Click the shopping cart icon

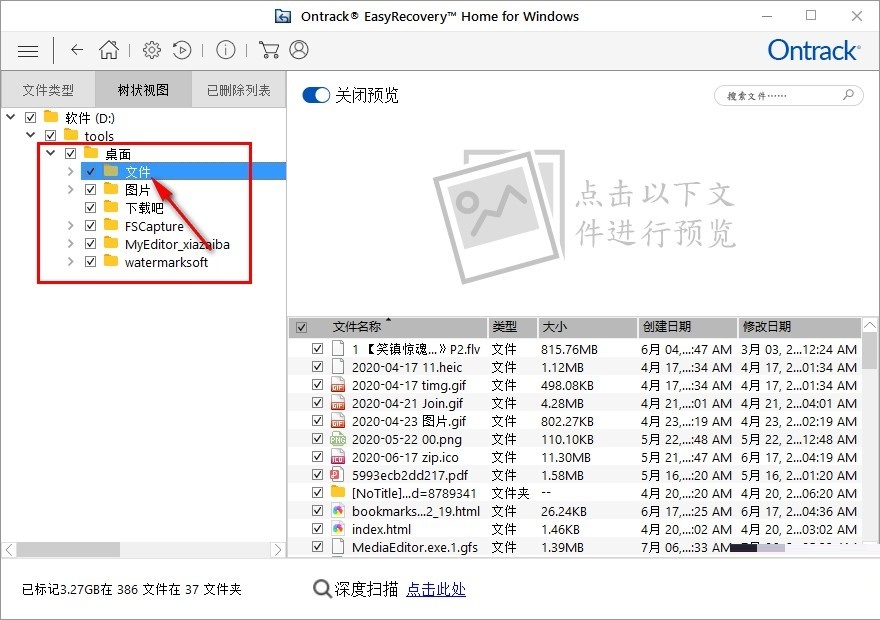[x=268, y=50]
